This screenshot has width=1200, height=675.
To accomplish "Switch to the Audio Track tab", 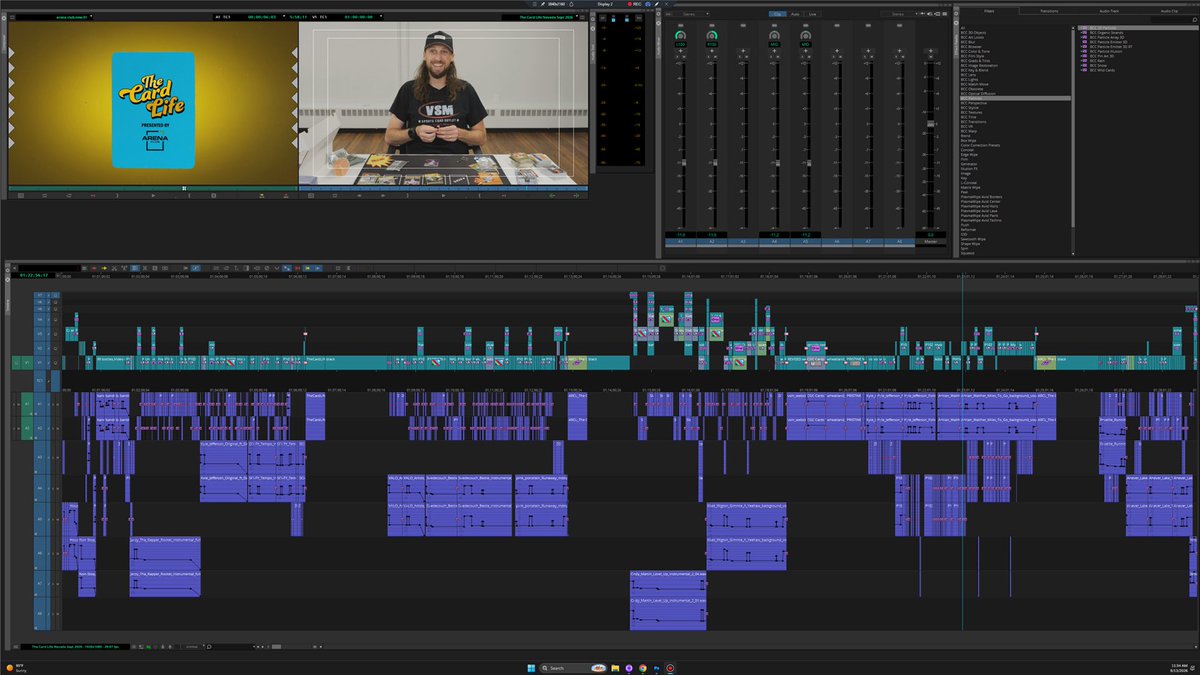I will pyautogui.click(x=1109, y=10).
